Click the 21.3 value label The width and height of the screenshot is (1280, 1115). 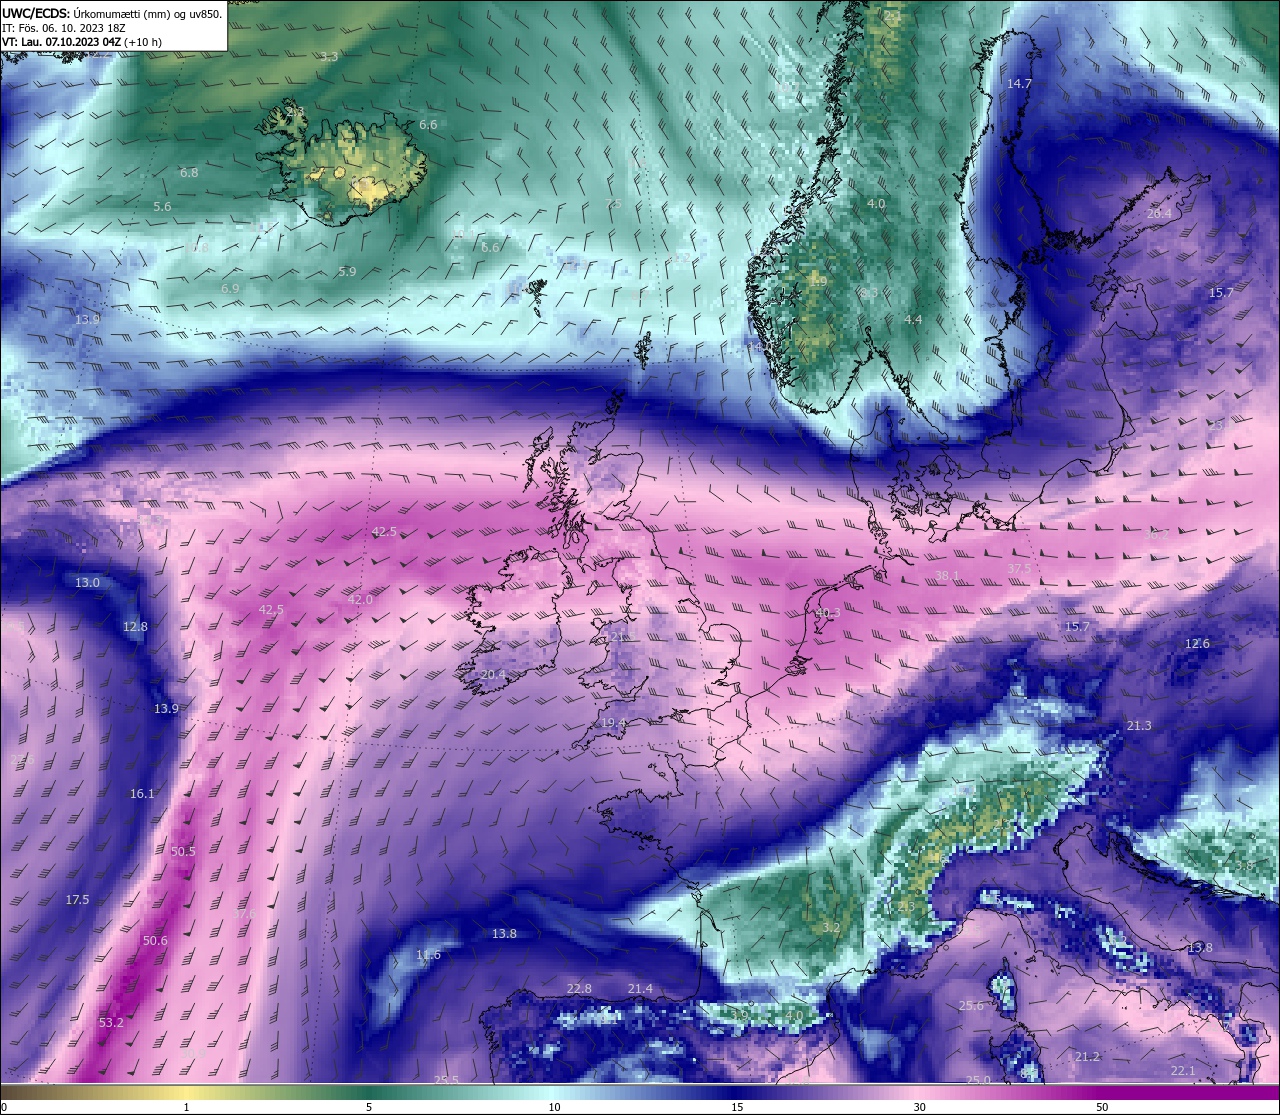[1139, 726]
